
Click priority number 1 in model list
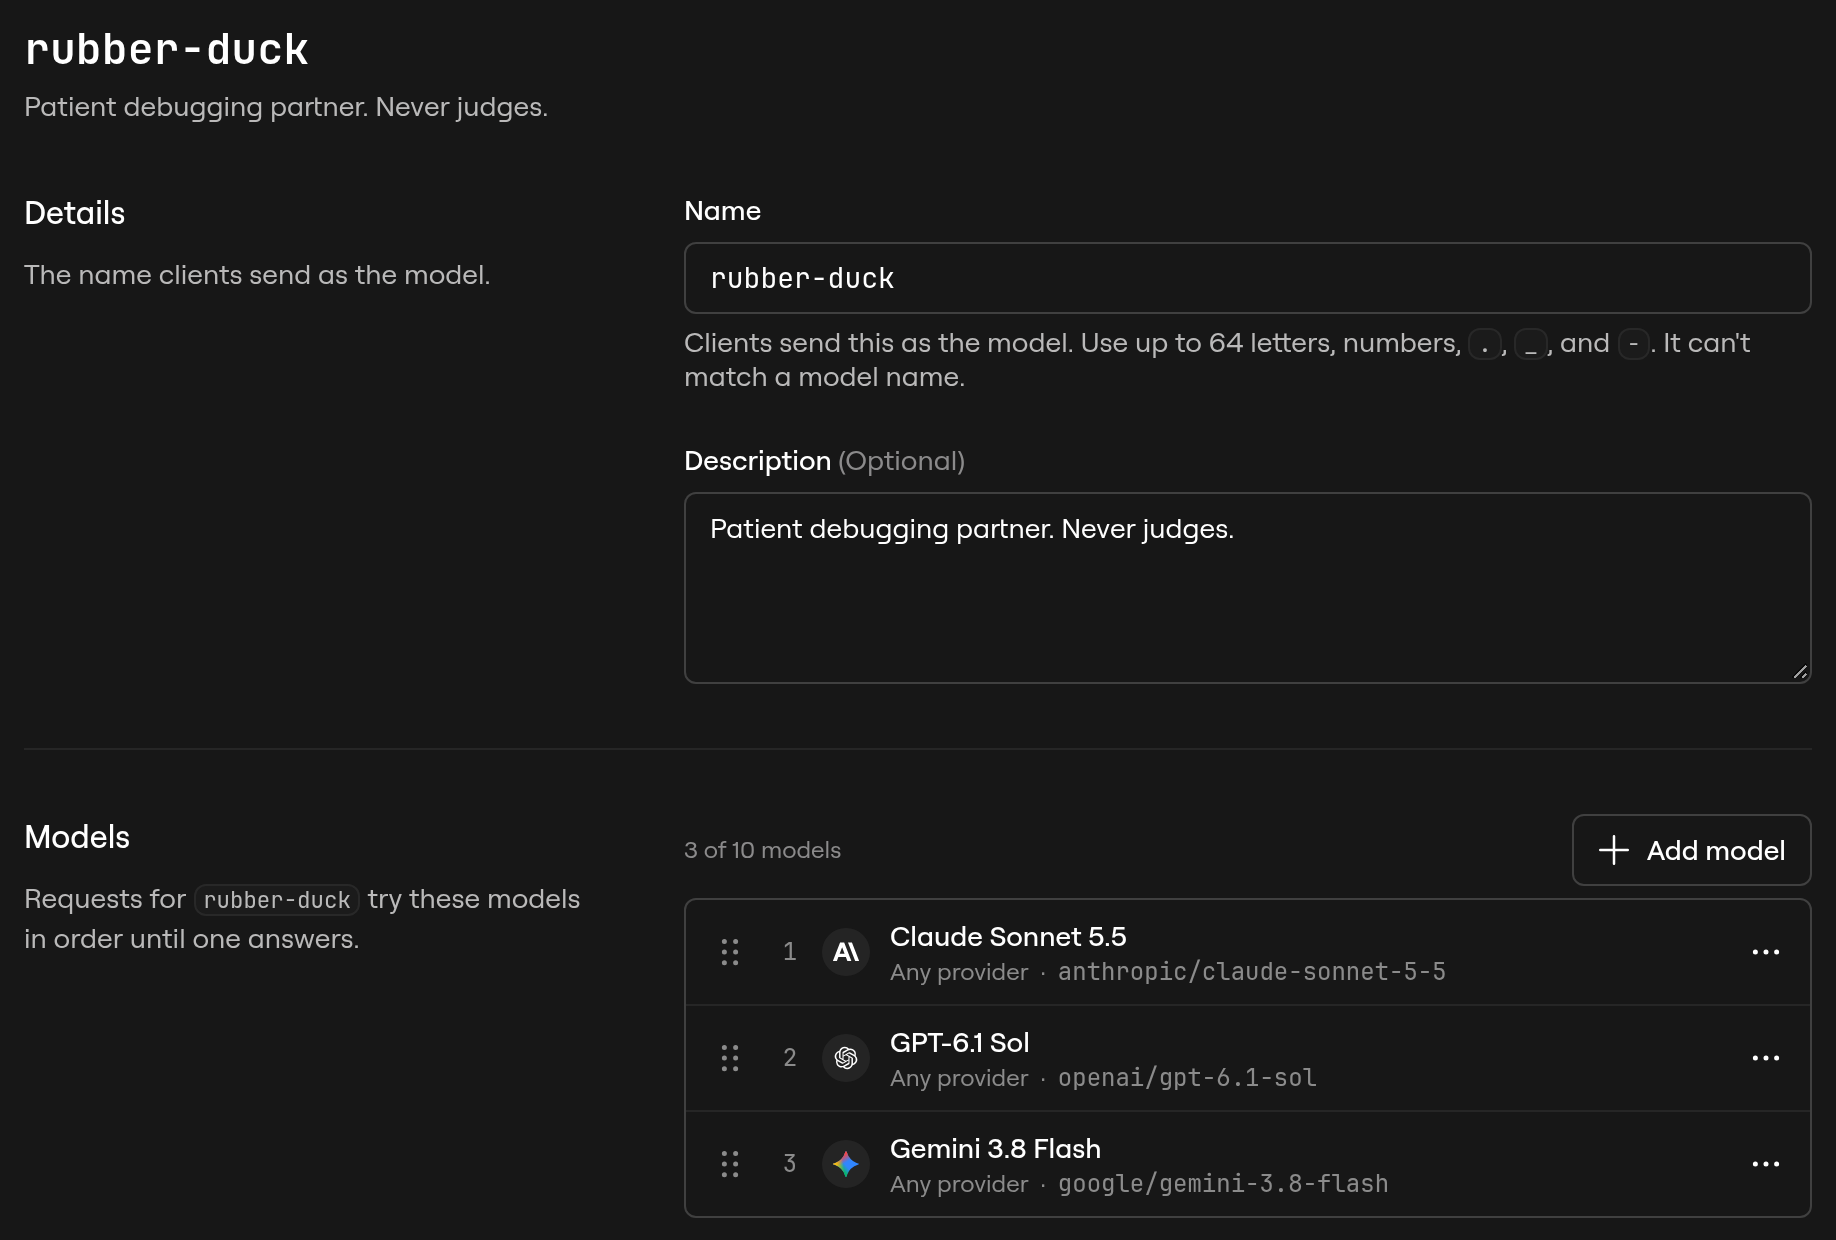point(790,952)
